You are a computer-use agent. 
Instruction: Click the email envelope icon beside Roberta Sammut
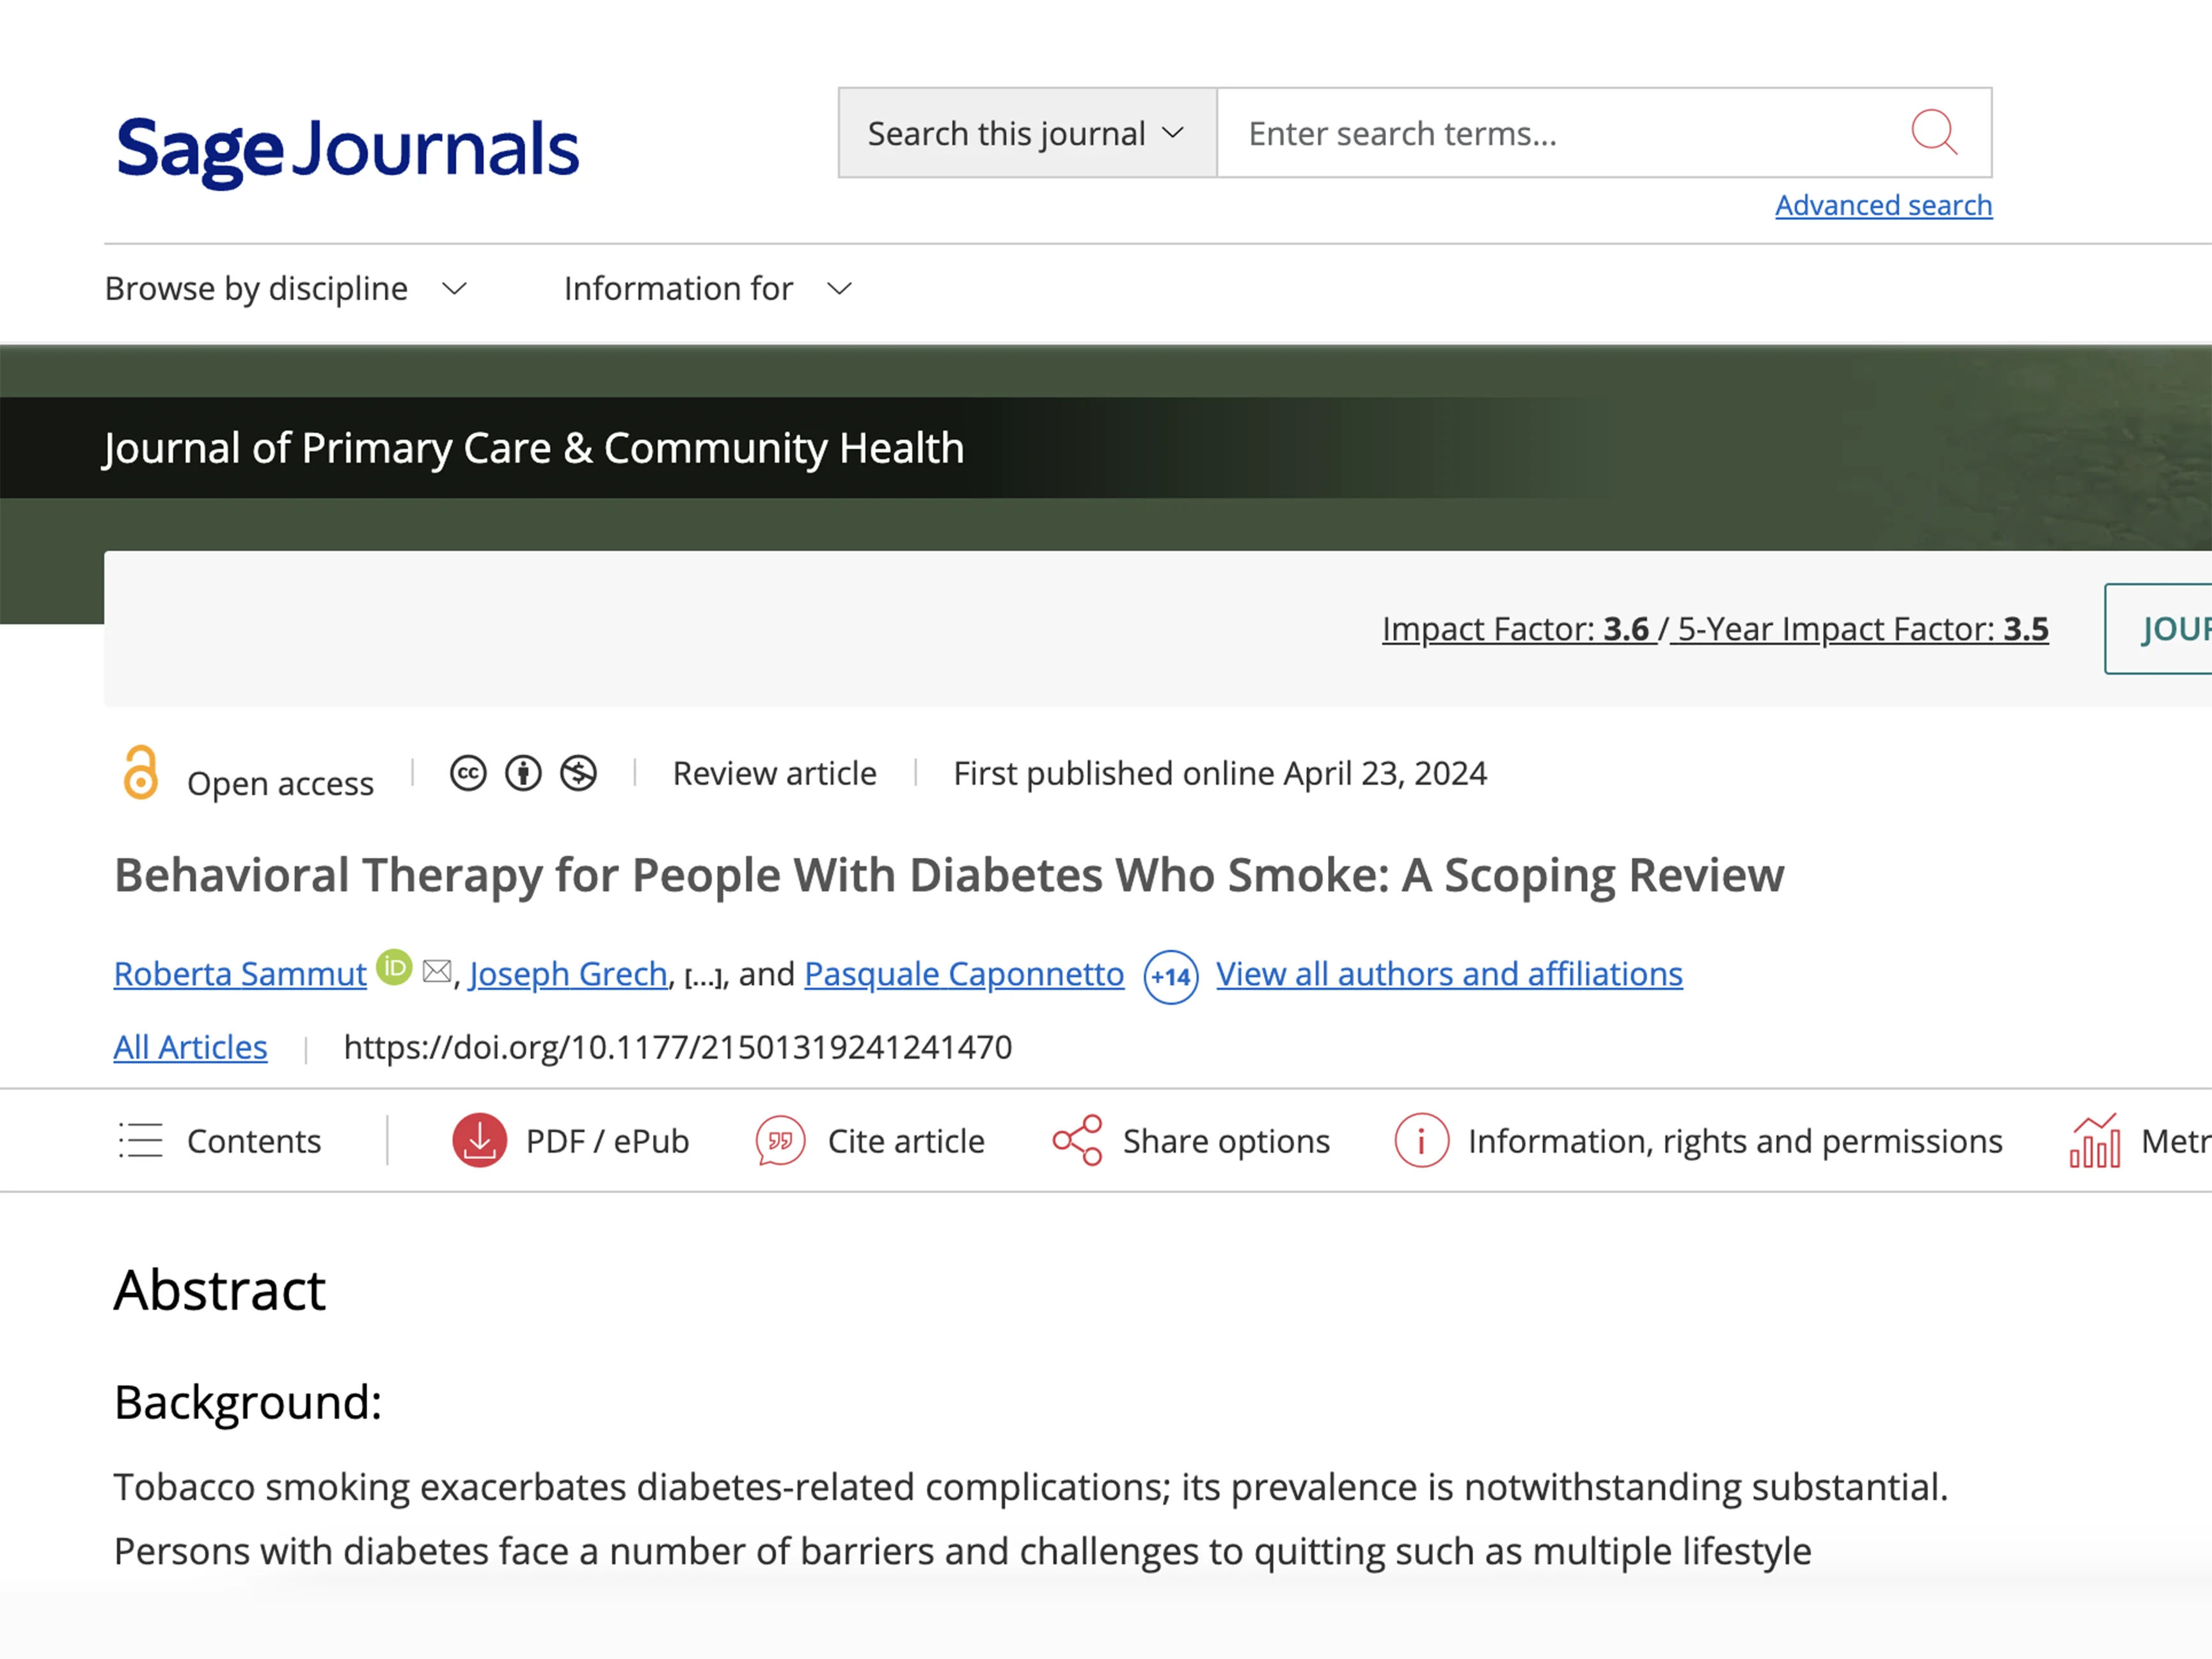pyautogui.click(x=436, y=972)
